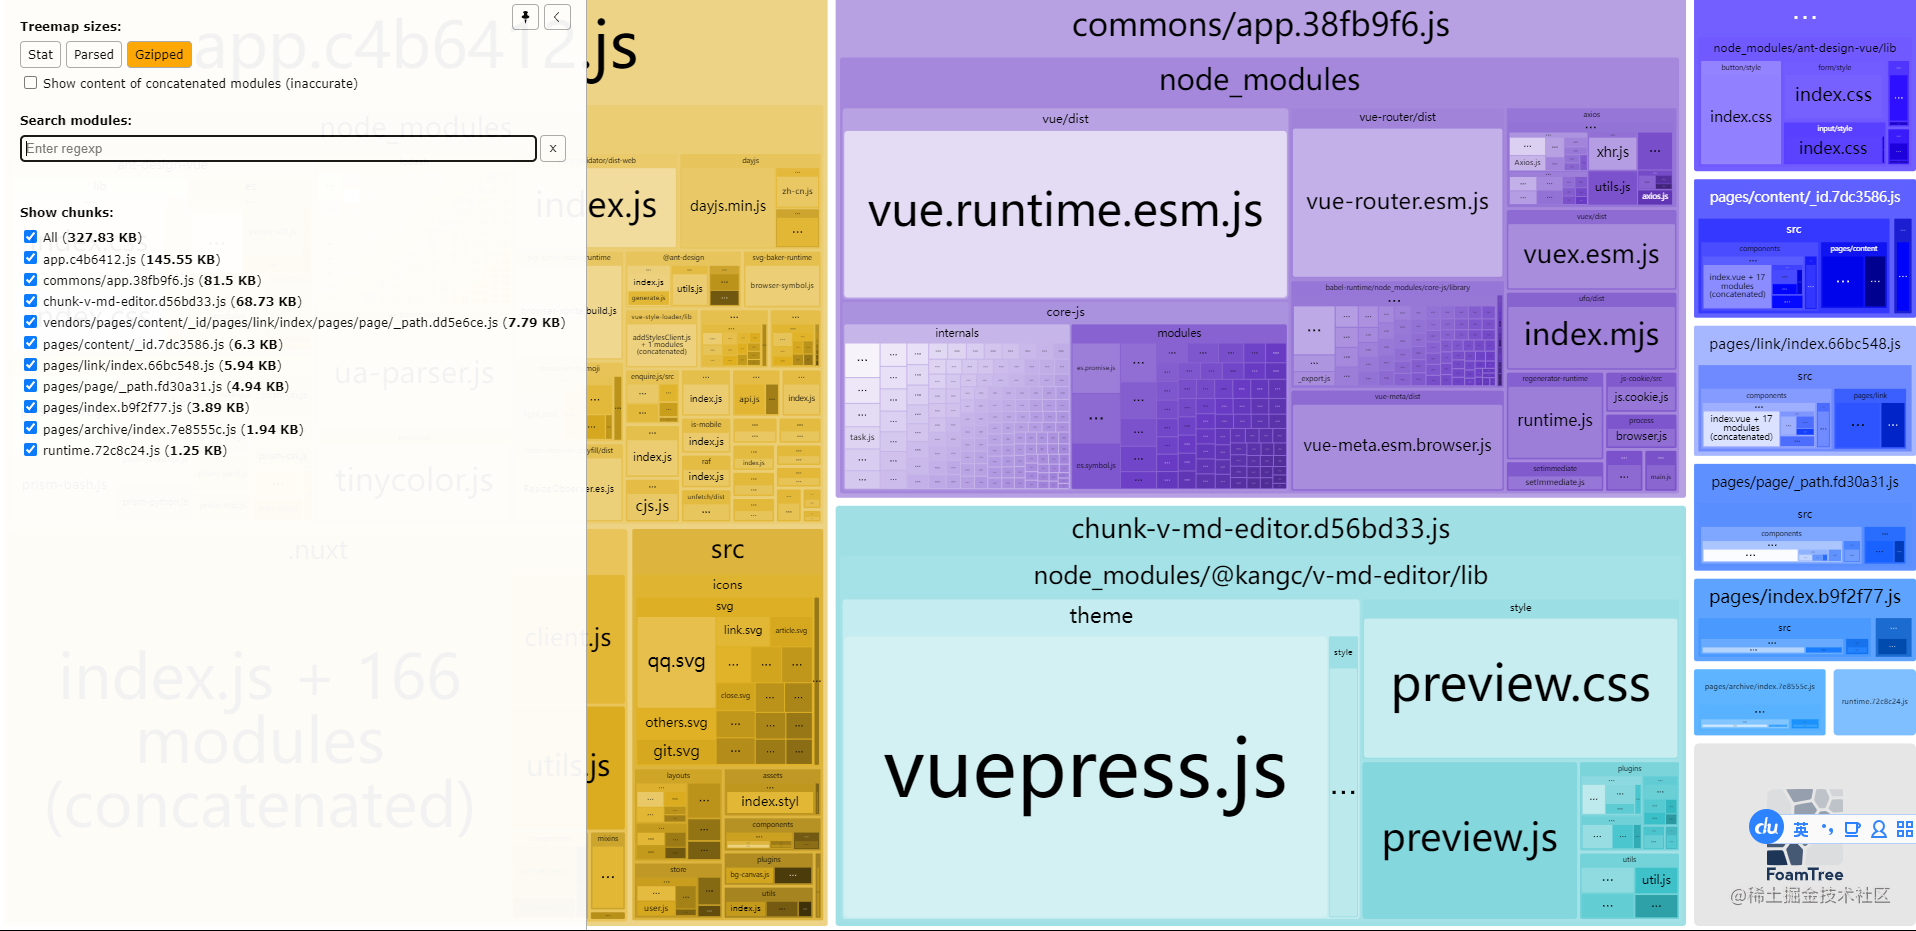
Task: Open the Baidu IME du logo
Action: pos(1767,827)
